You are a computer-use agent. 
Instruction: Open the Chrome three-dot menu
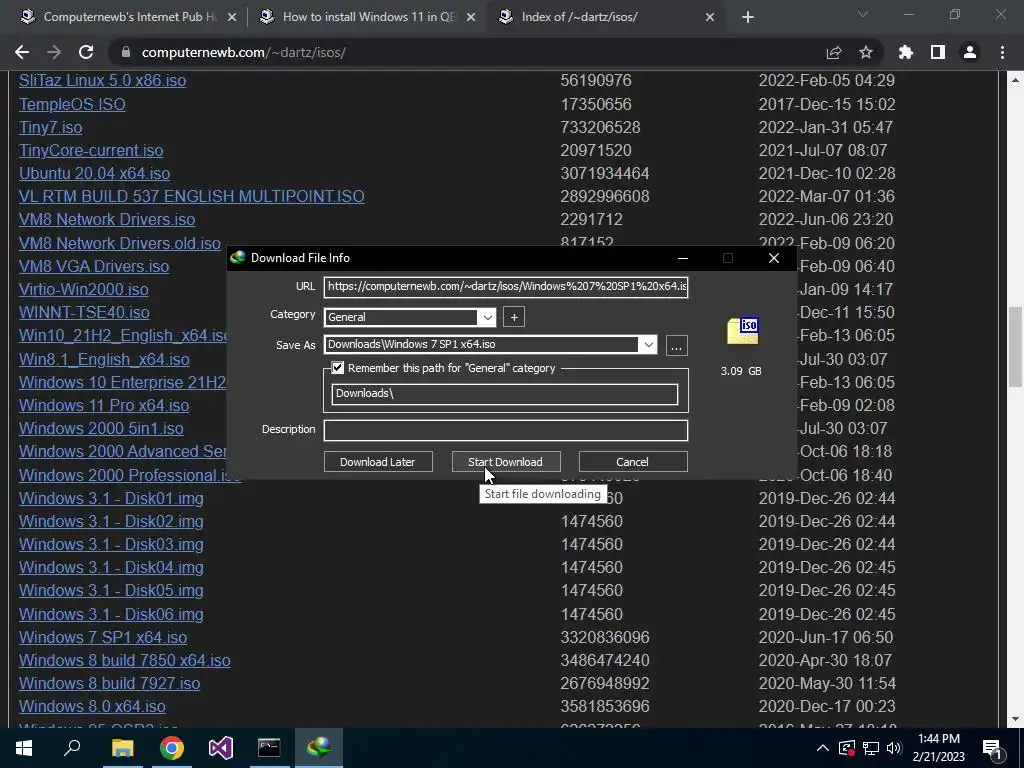point(1002,52)
